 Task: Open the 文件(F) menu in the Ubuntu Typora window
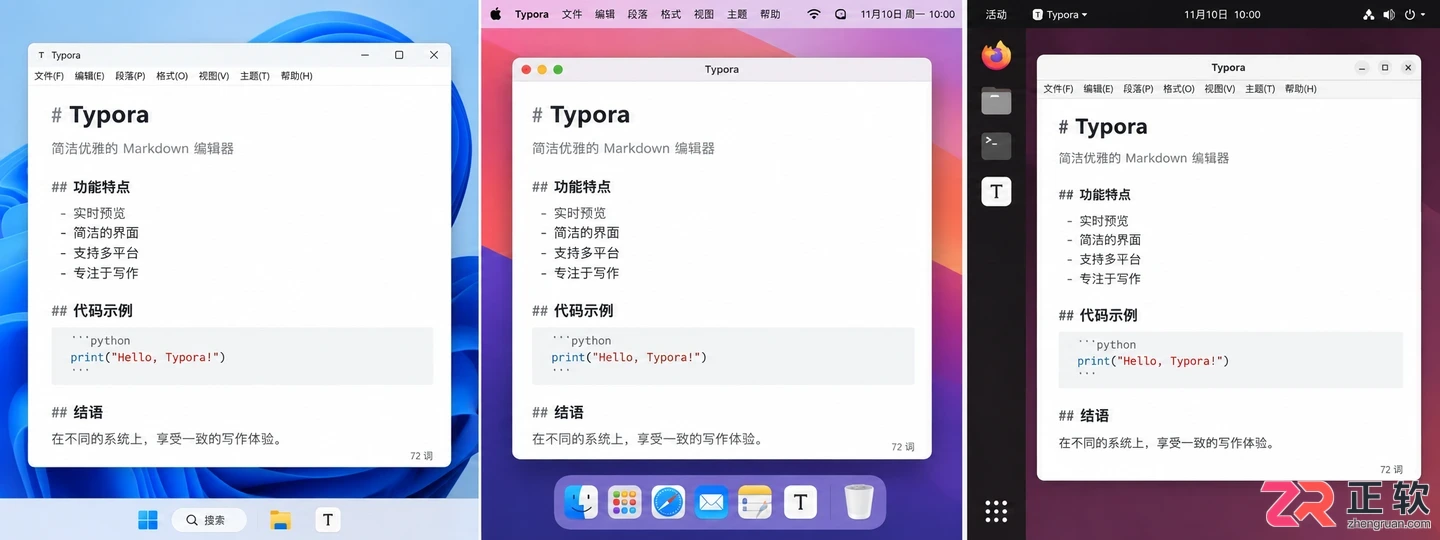pyautogui.click(x=1058, y=89)
